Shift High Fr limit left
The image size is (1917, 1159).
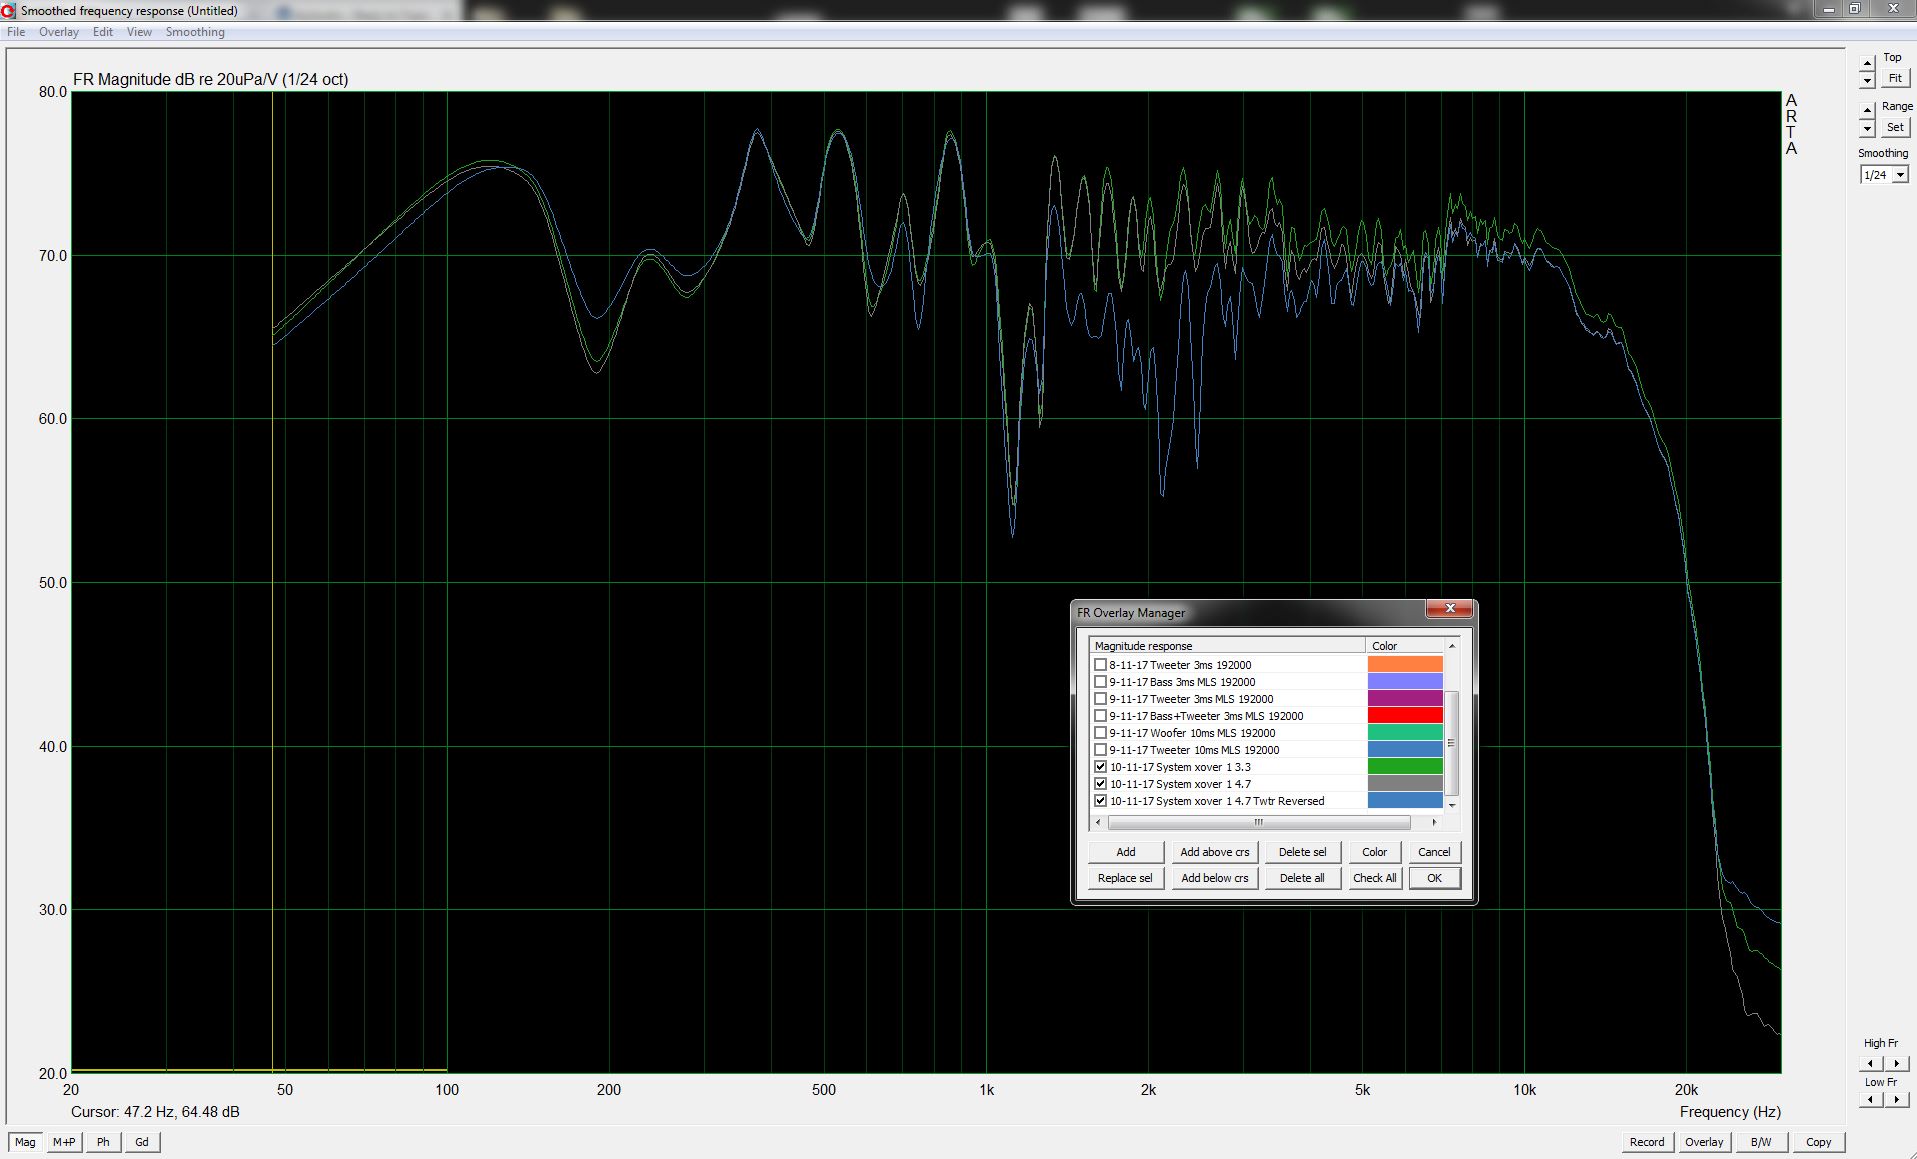pos(1871,1064)
